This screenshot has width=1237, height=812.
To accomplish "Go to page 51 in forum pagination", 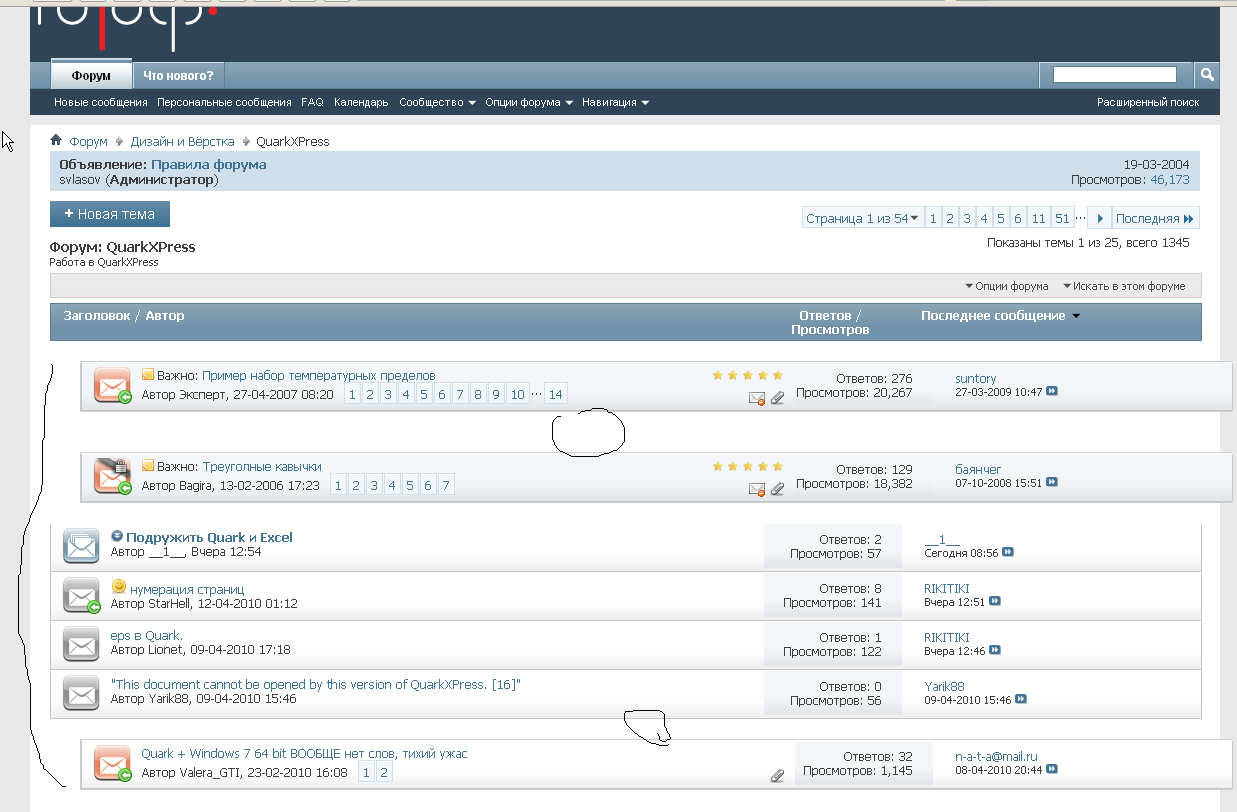I will (x=1062, y=218).
